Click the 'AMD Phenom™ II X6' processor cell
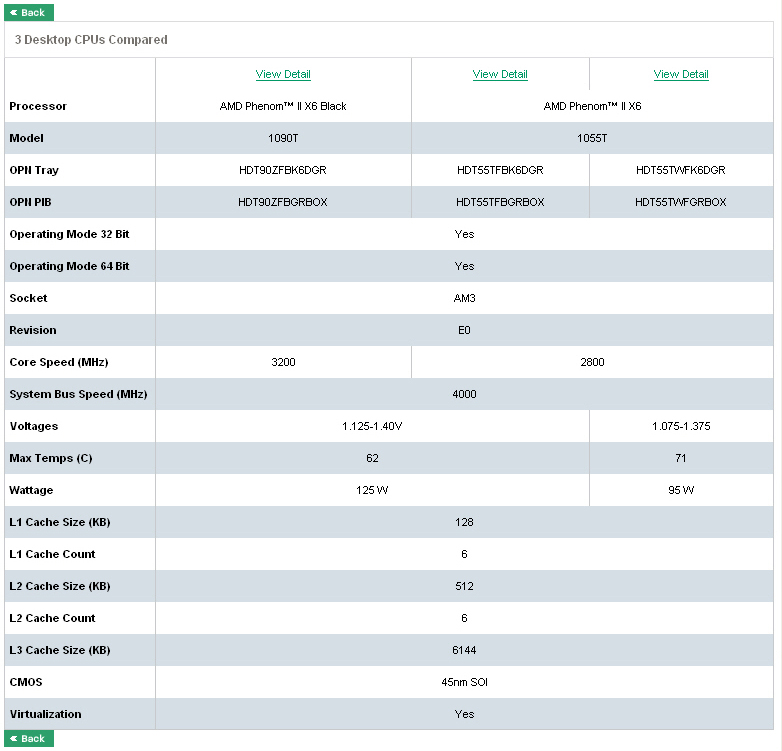The height and width of the screenshot is (751, 782). click(x=592, y=106)
